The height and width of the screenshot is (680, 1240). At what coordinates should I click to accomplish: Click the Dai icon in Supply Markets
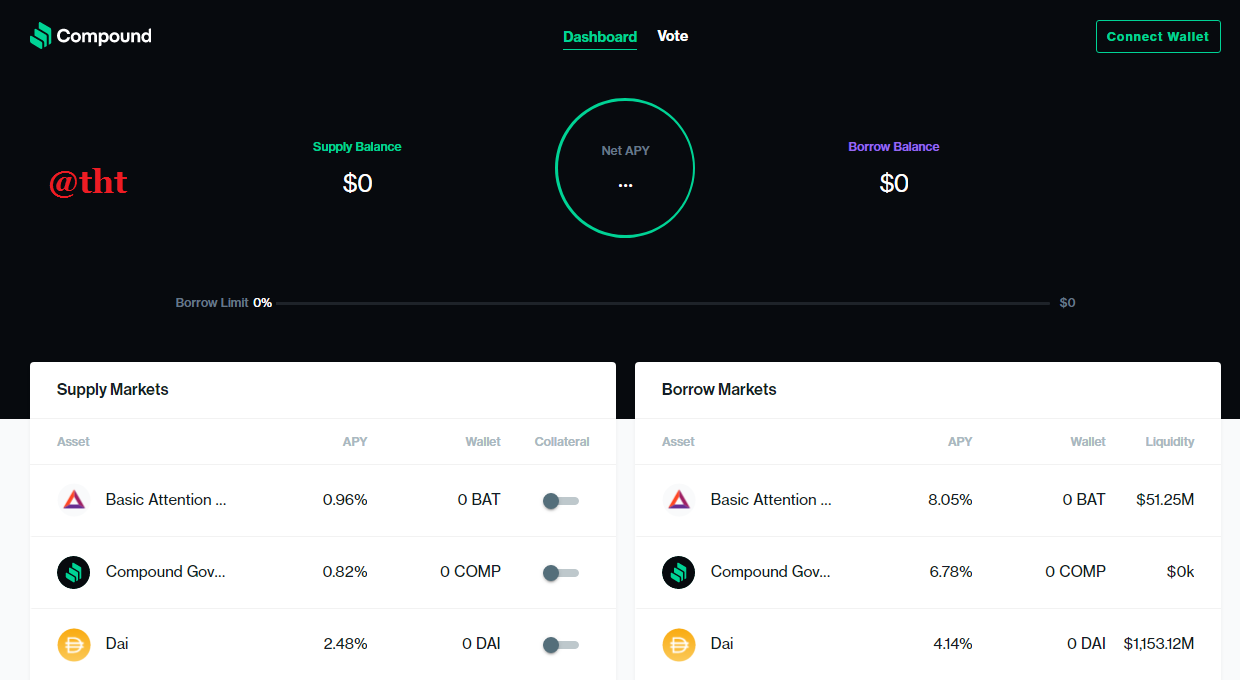click(x=74, y=644)
